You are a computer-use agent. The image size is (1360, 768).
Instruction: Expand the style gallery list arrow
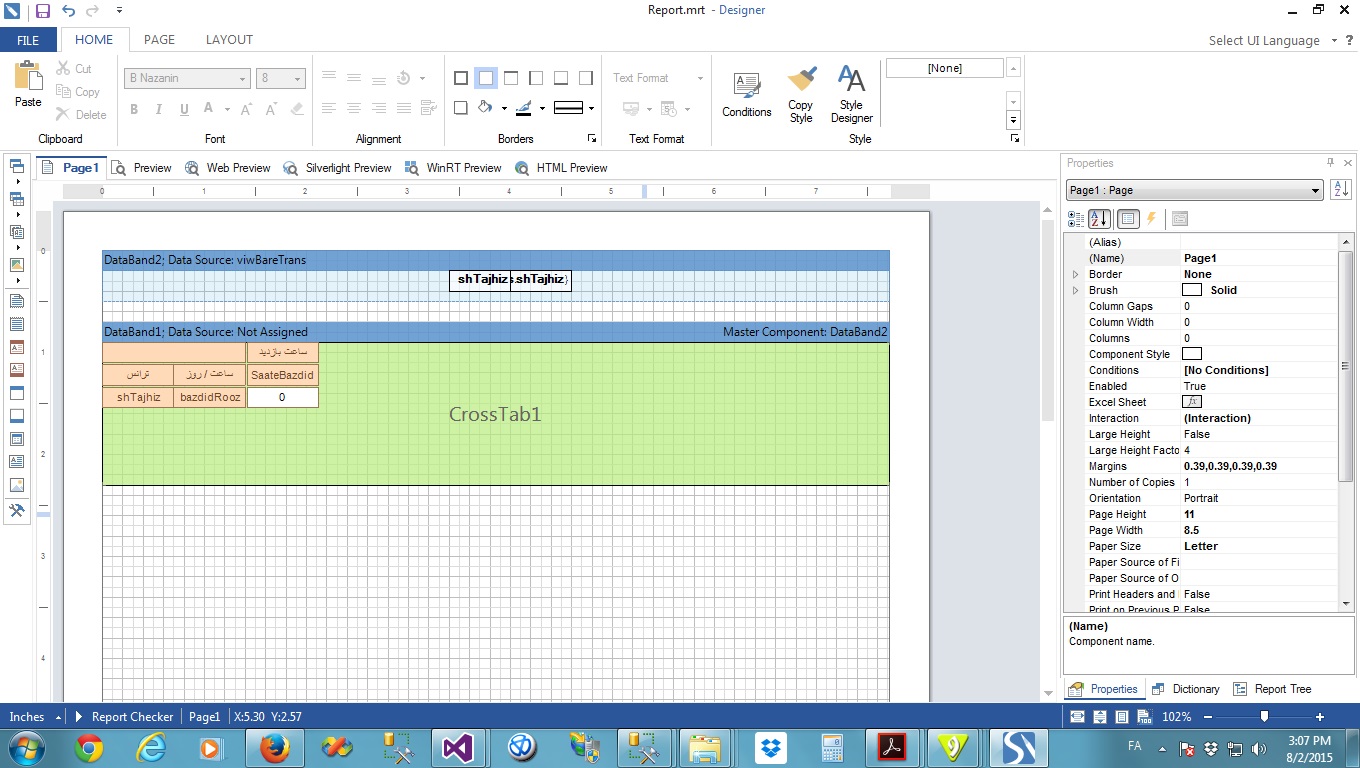1013,121
